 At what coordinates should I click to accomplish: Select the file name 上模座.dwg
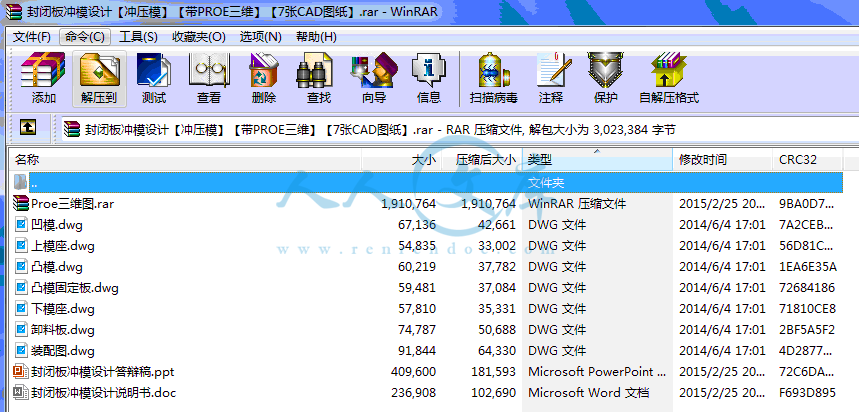pos(62,245)
